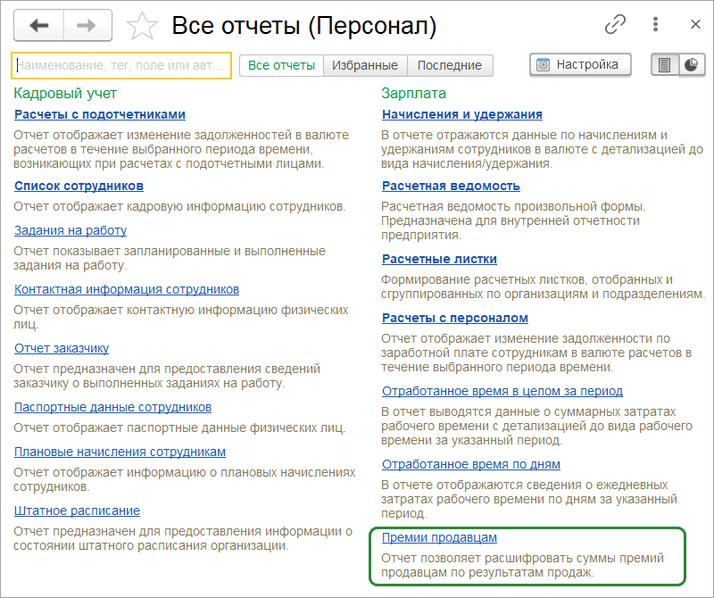The height and width of the screenshot is (598, 714).
Task: Click the description under Паспортные данные сотрудников
Action: [179, 428]
